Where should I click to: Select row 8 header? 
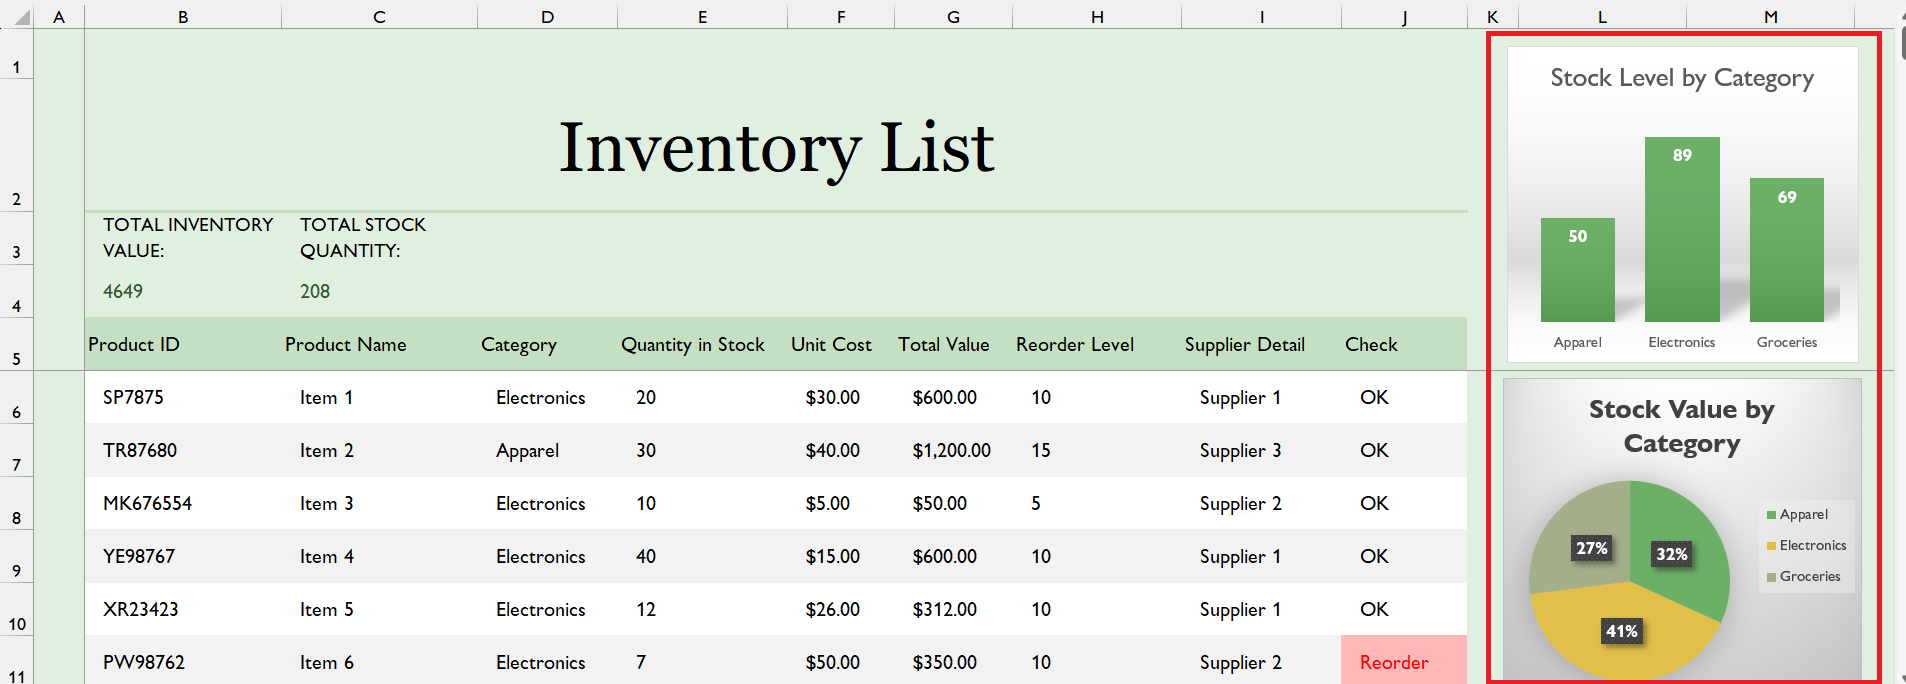17,503
